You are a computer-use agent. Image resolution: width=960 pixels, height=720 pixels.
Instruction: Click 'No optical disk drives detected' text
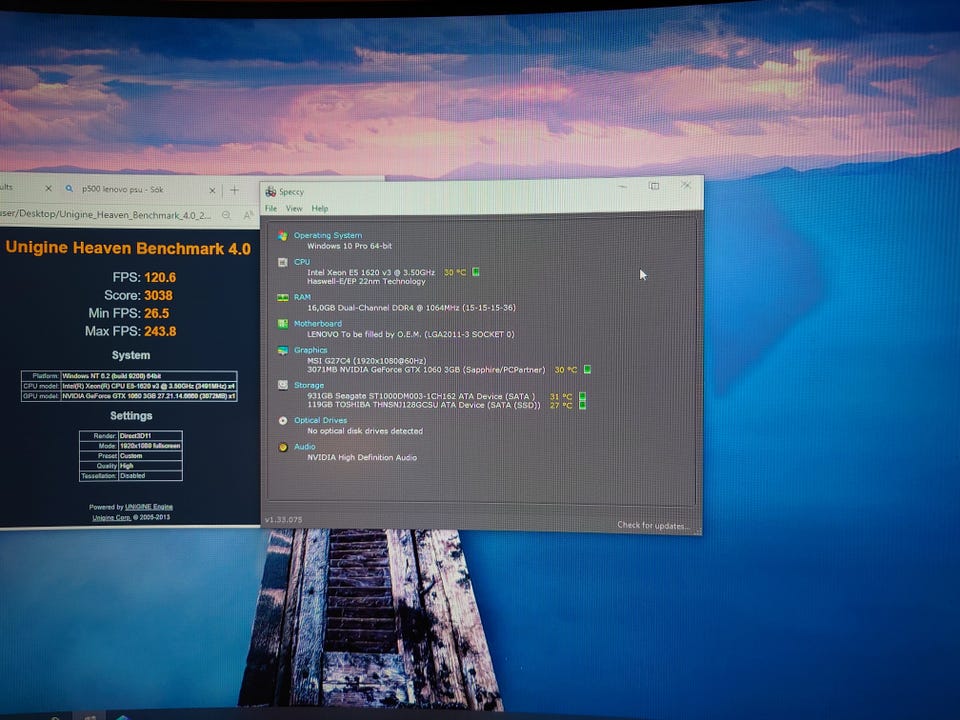pyautogui.click(x=365, y=431)
